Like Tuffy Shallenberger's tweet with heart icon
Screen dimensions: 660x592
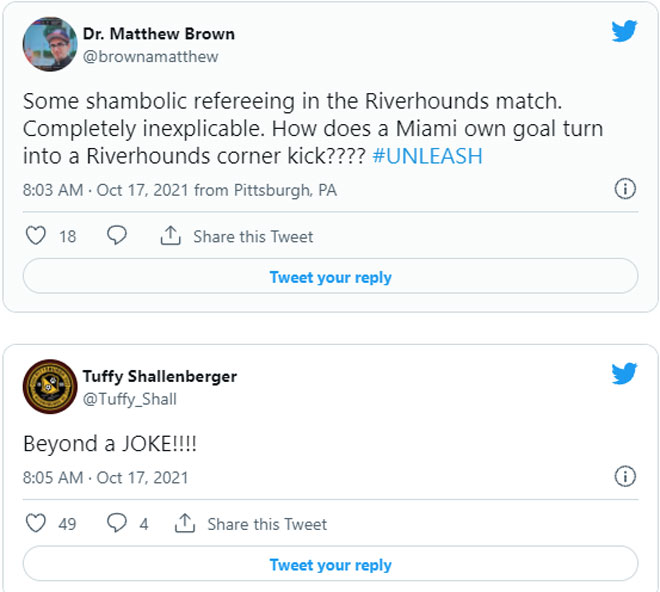coord(36,523)
